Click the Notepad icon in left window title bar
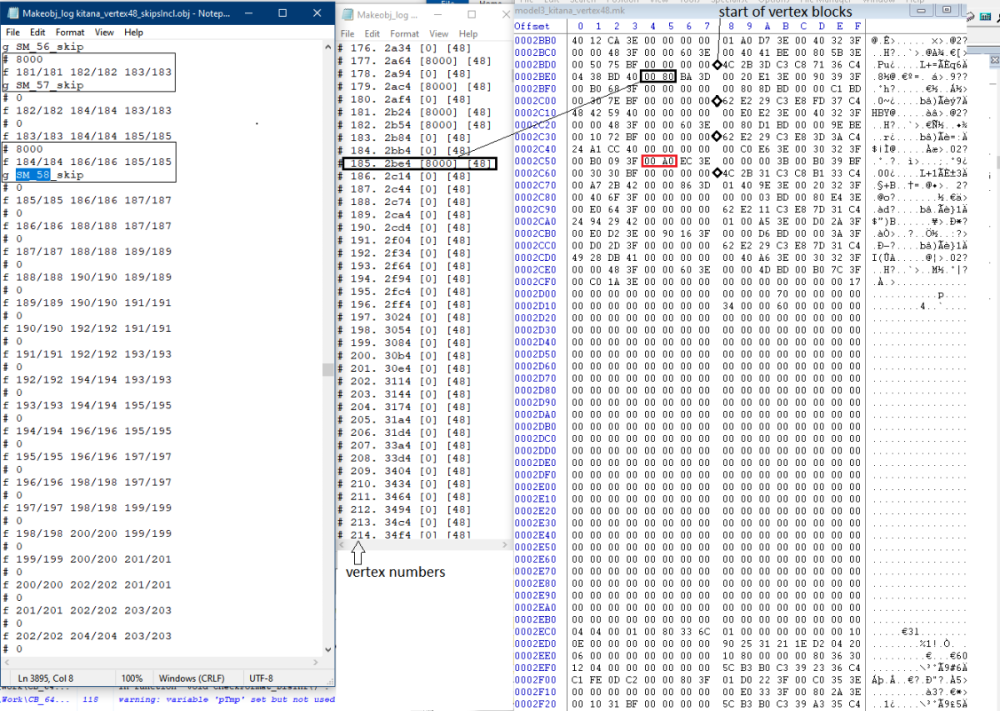 [12, 13]
